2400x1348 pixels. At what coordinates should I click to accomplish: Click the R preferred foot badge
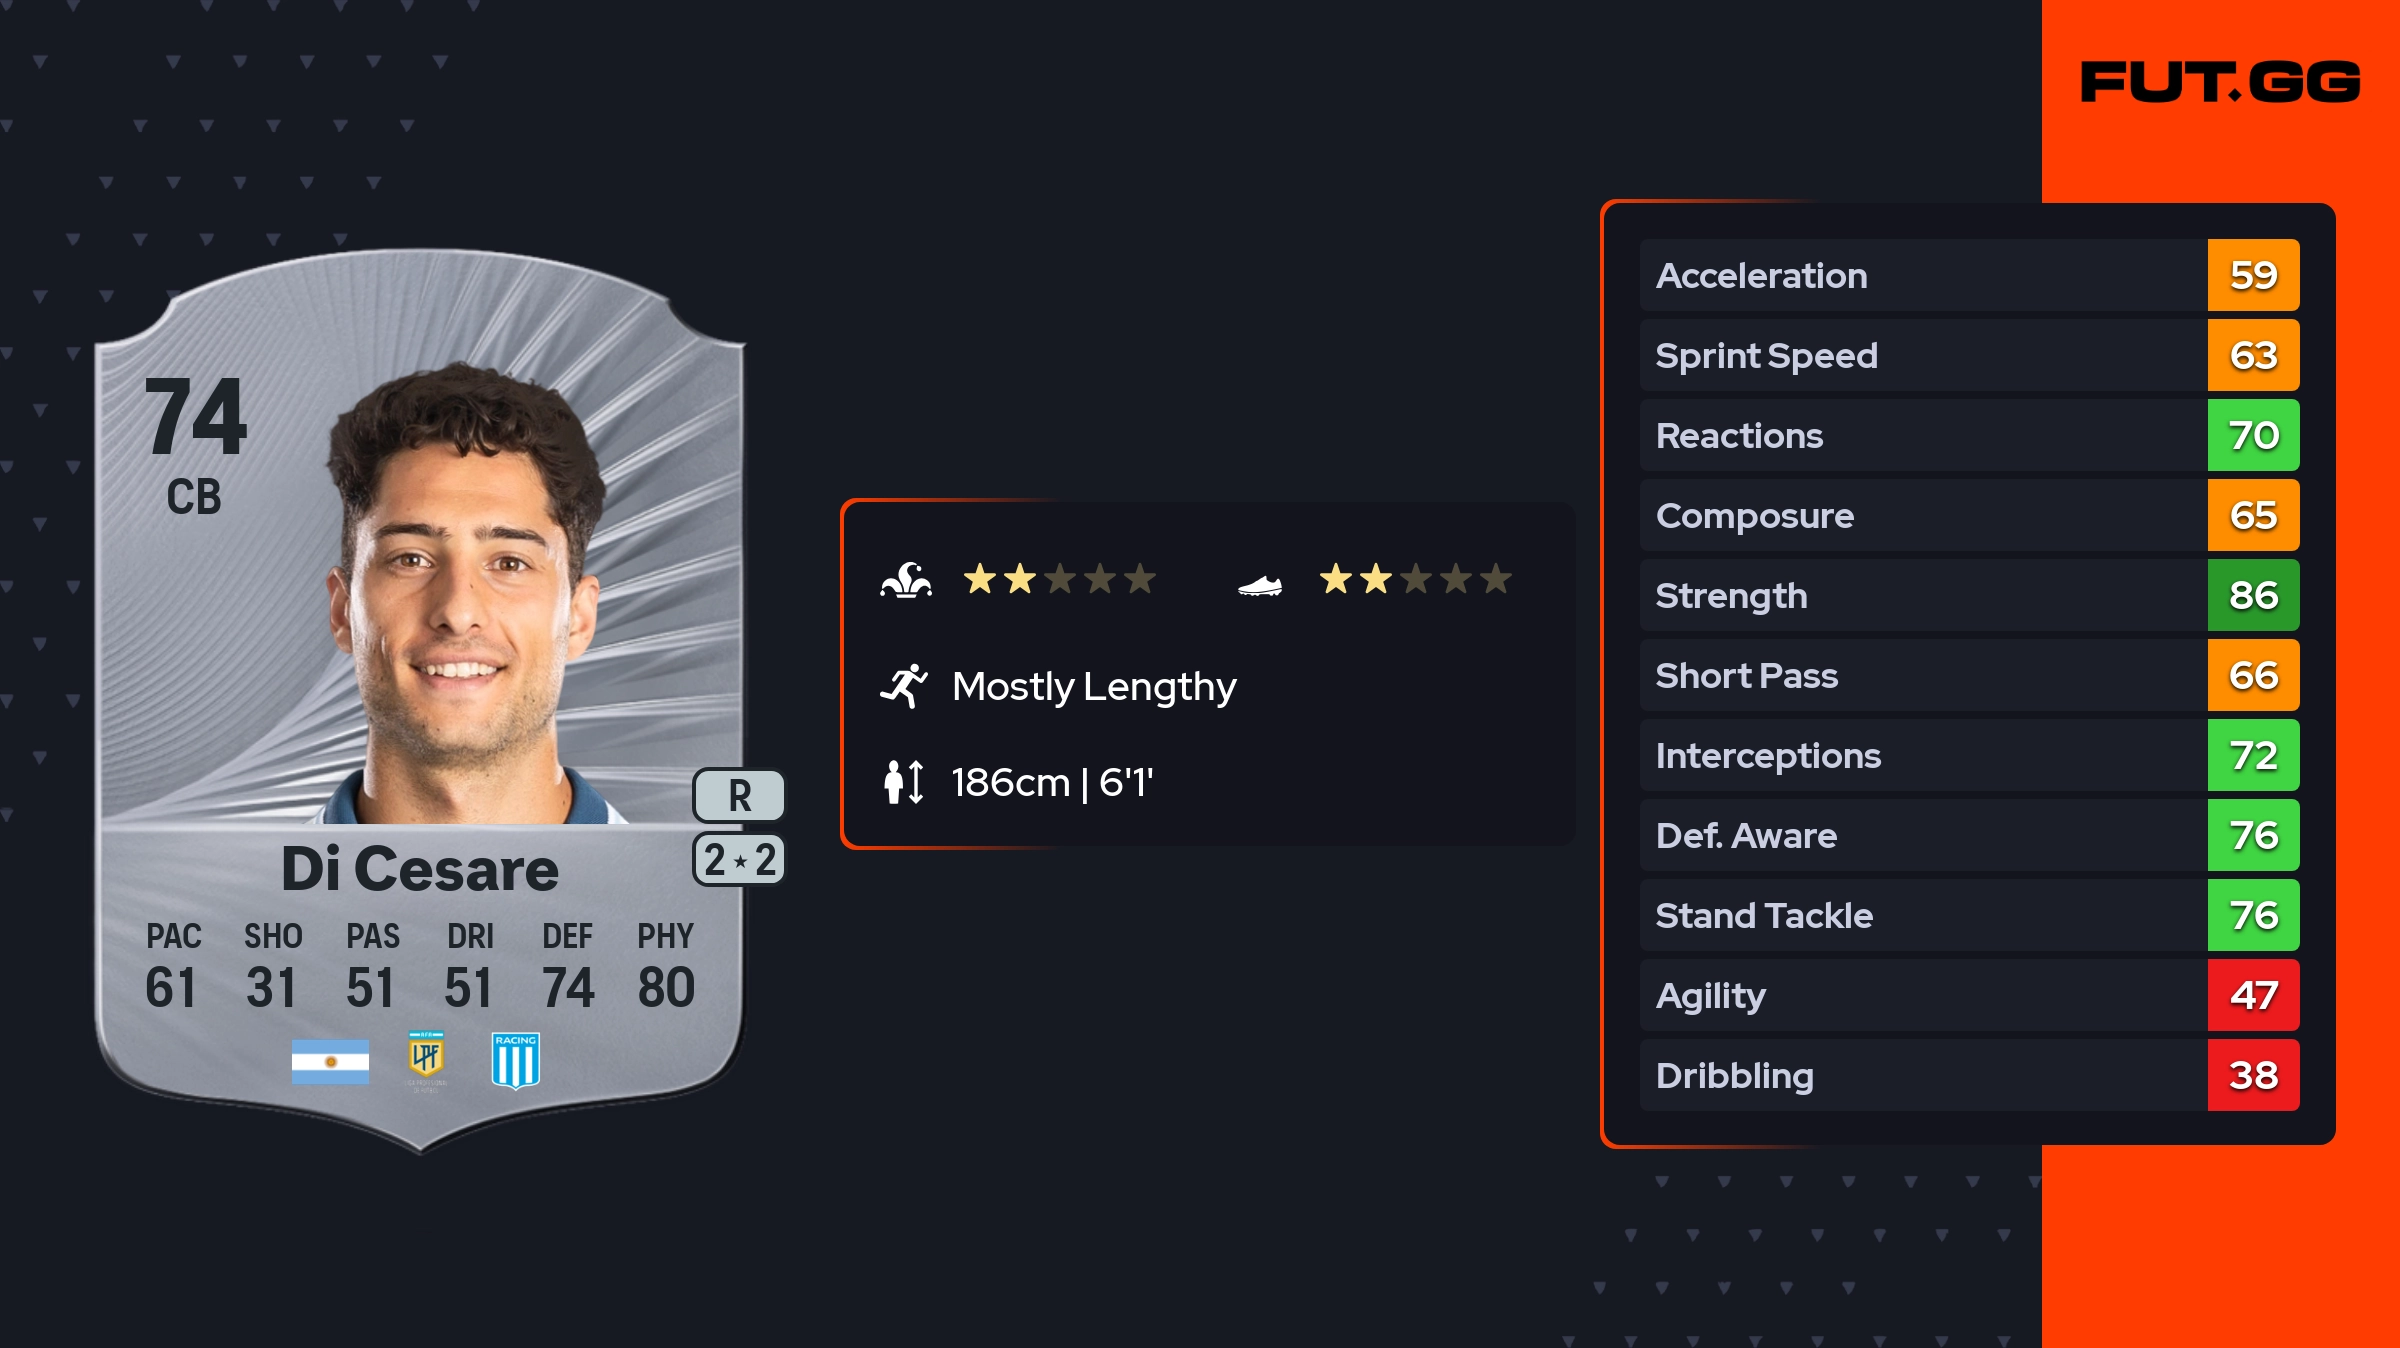pyautogui.click(x=739, y=796)
